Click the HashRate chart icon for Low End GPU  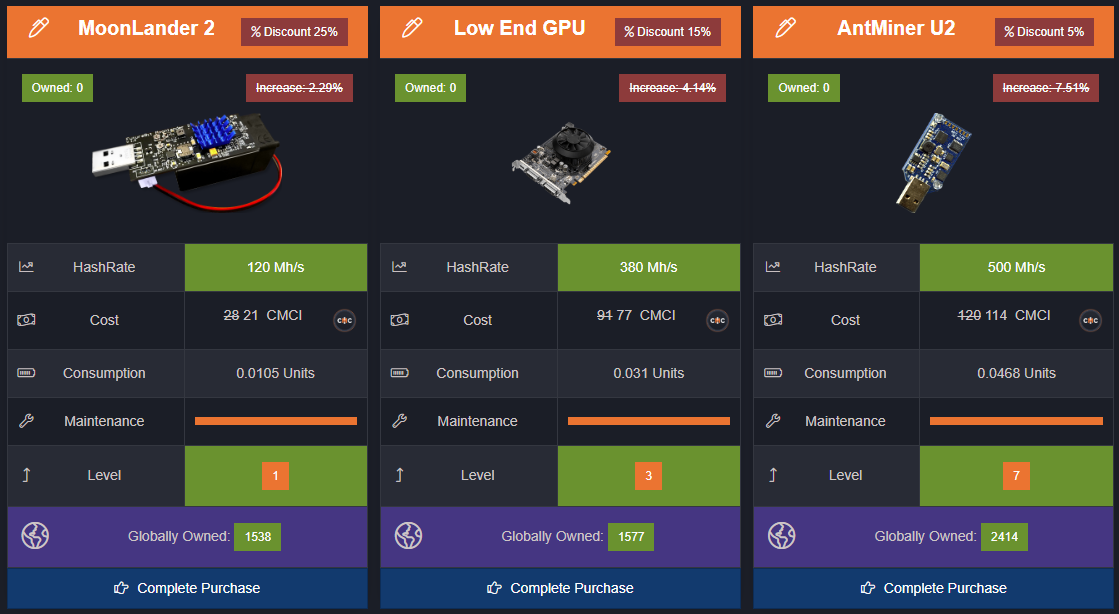(x=400, y=266)
